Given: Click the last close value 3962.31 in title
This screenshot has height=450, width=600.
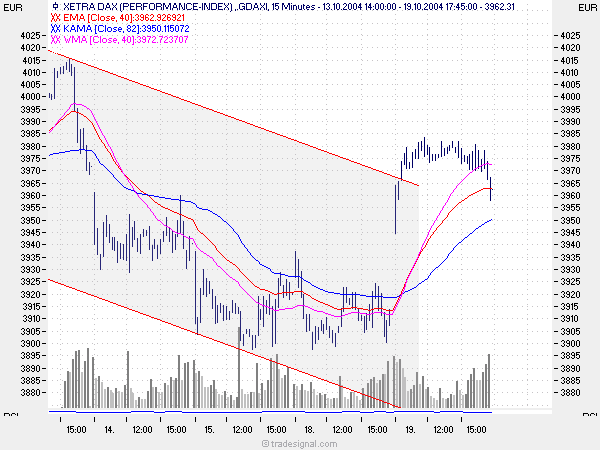Looking at the screenshot, I should pos(499,7).
